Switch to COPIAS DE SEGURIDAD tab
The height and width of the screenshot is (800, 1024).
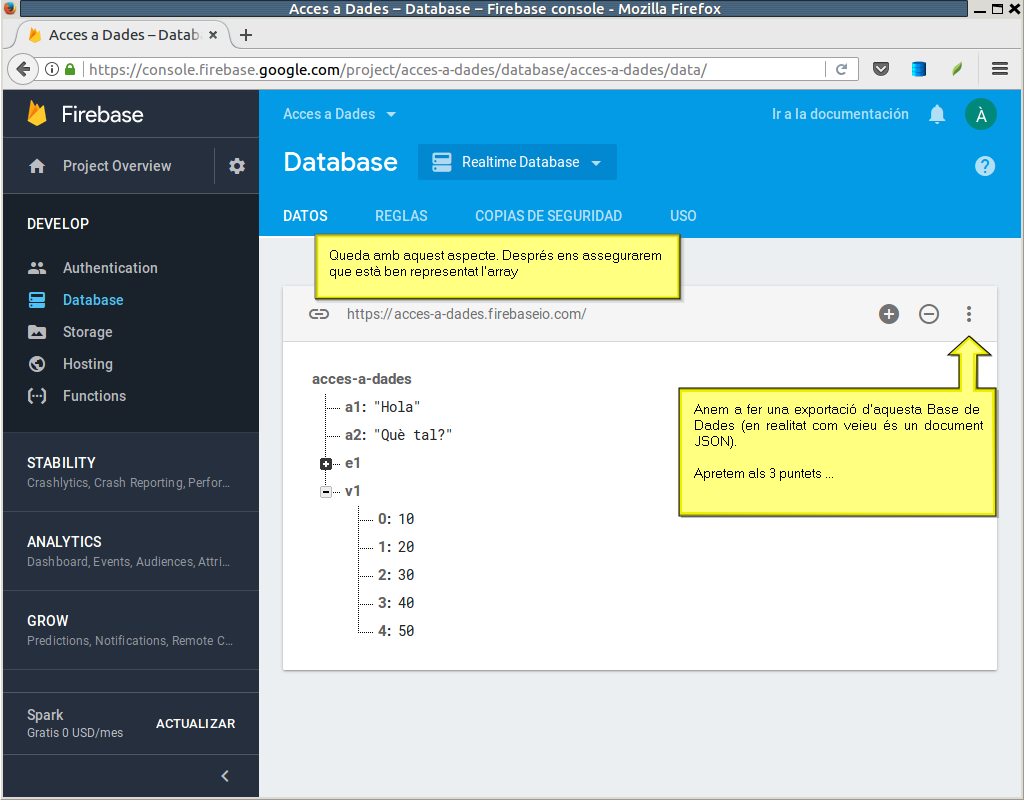click(x=549, y=216)
